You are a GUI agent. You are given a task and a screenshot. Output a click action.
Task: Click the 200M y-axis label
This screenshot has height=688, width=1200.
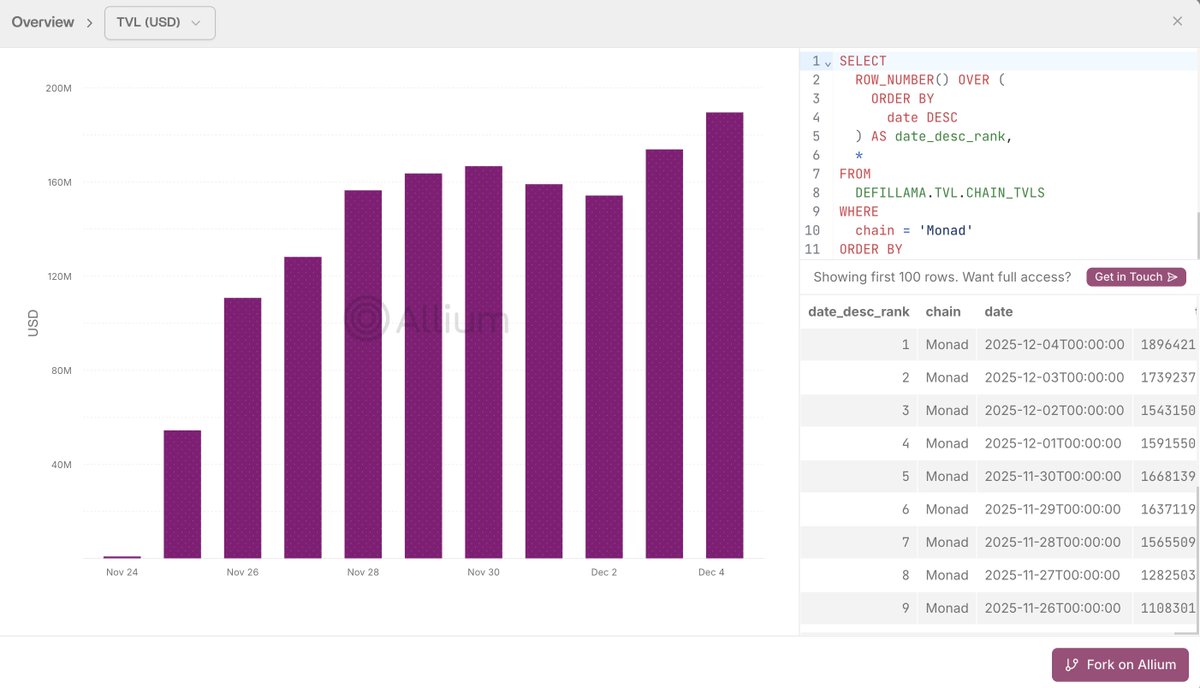coord(58,88)
